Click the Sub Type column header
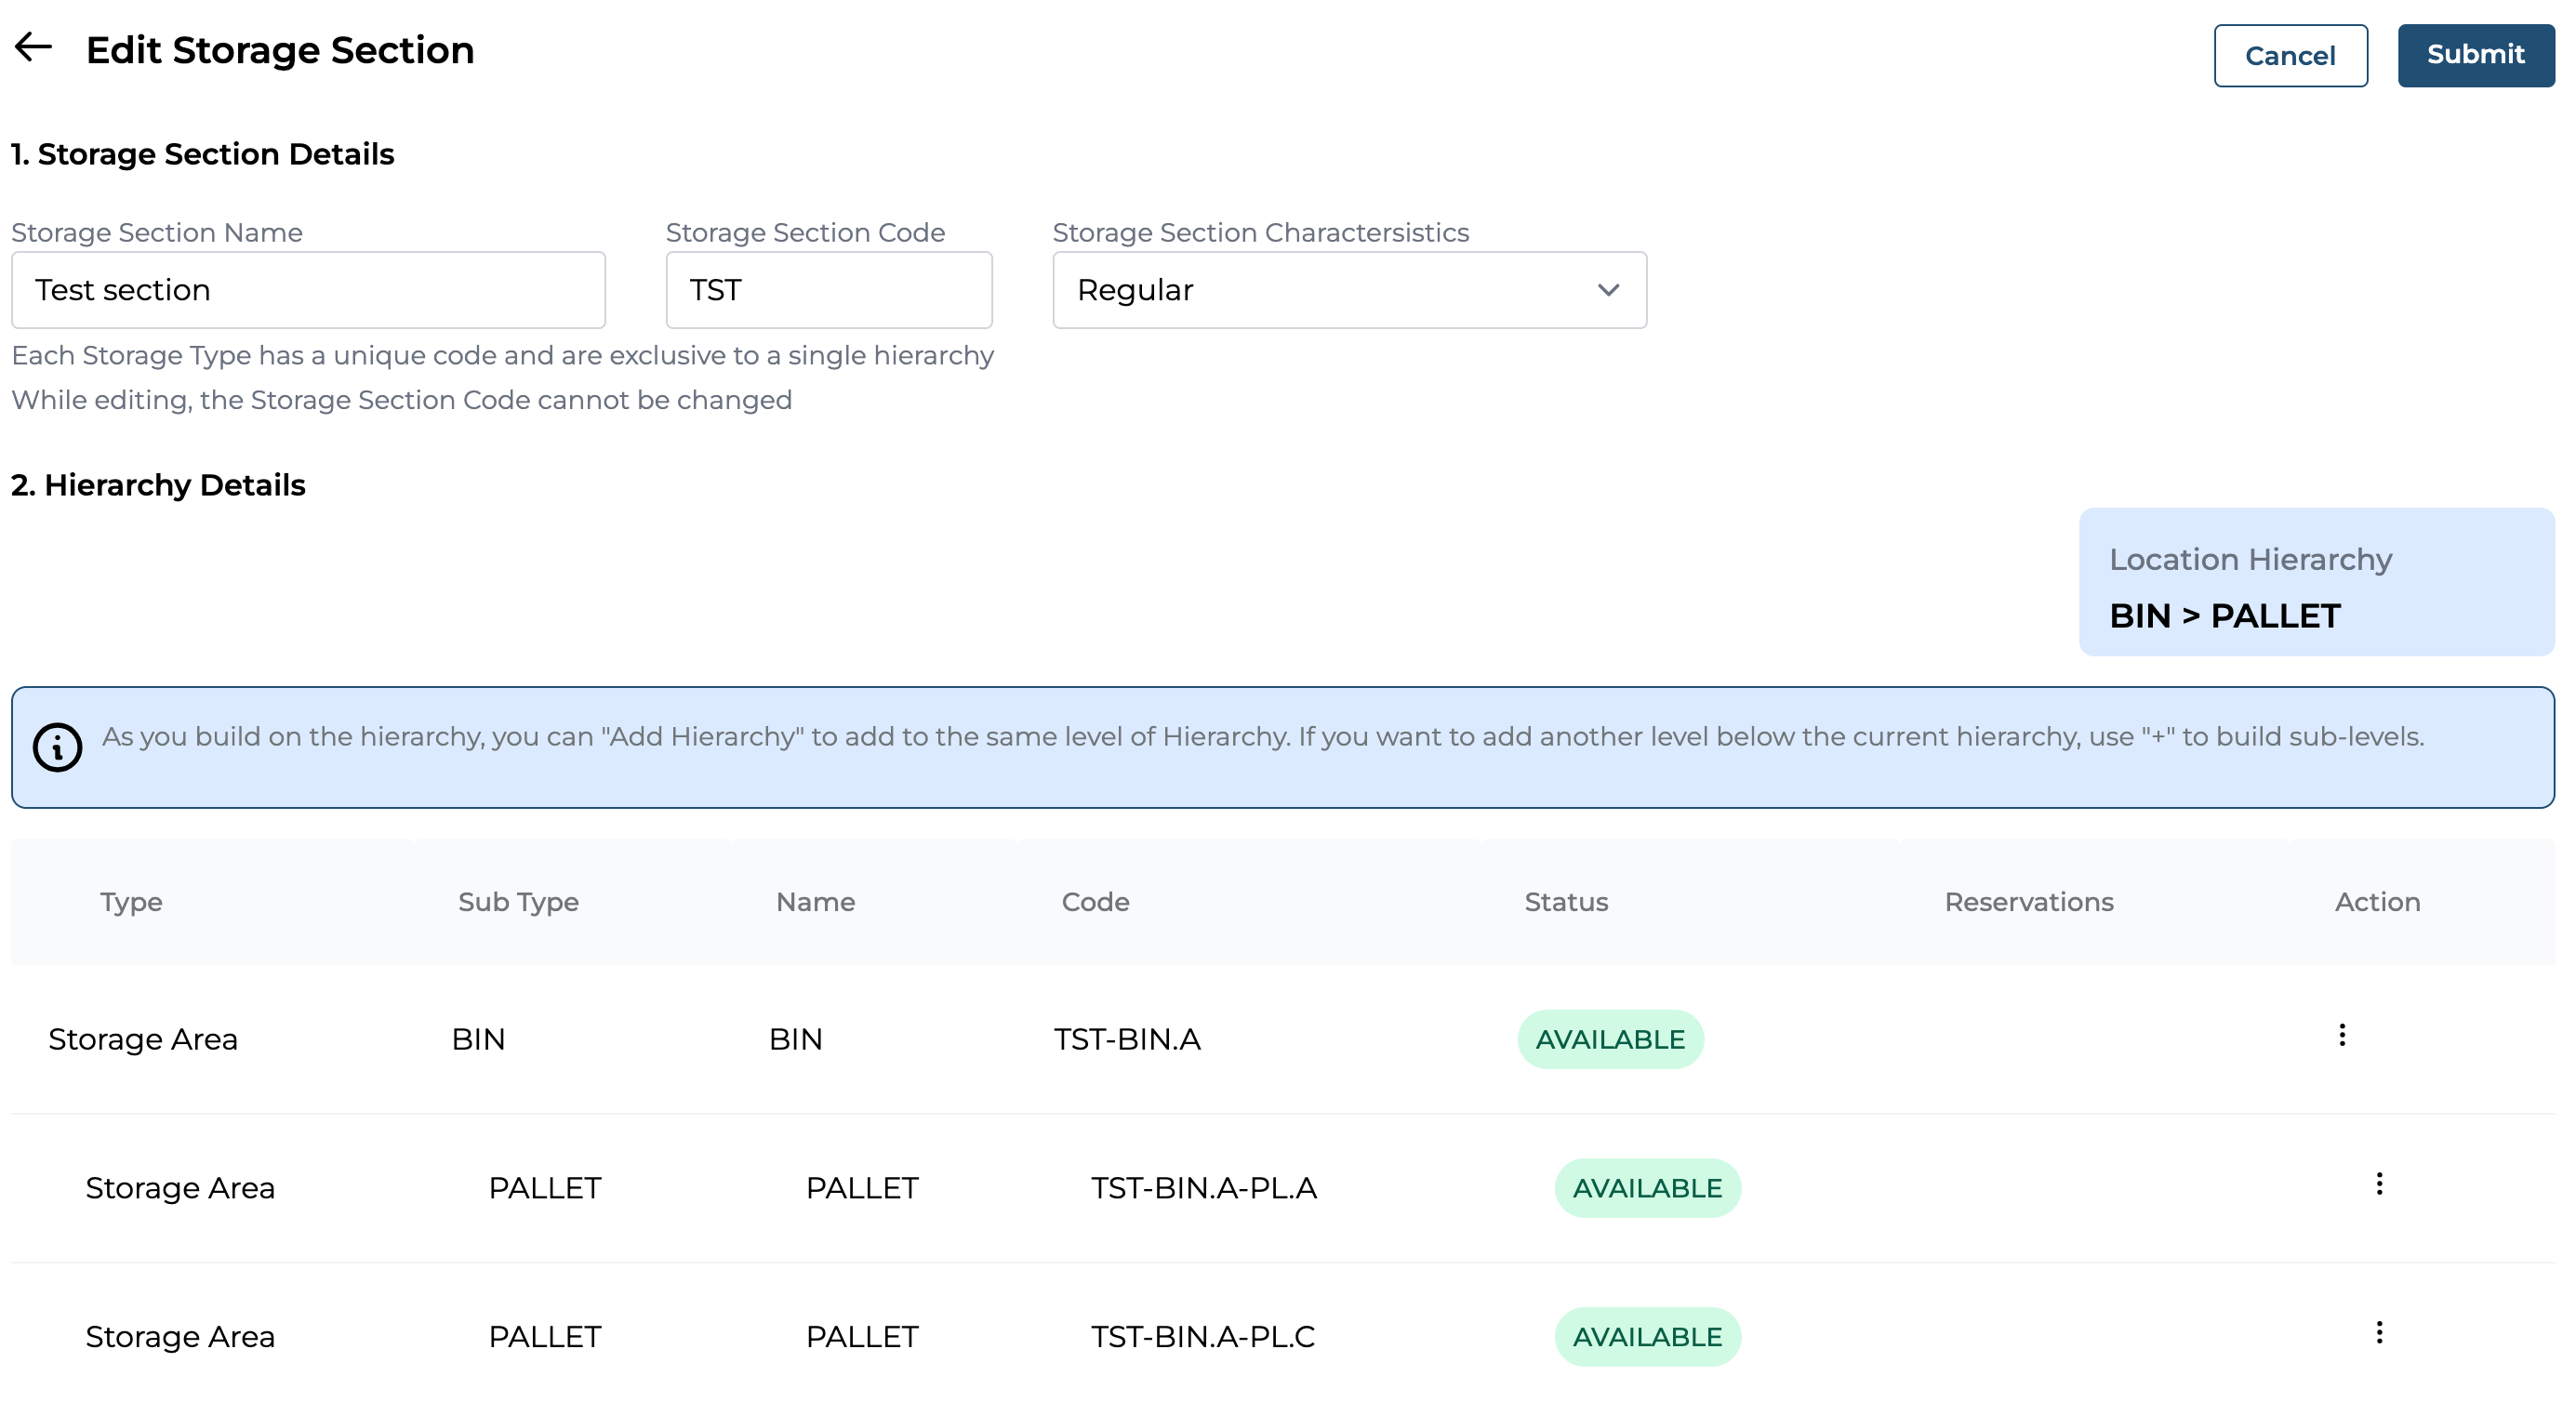 pyautogui.click(x=518, y=902)
